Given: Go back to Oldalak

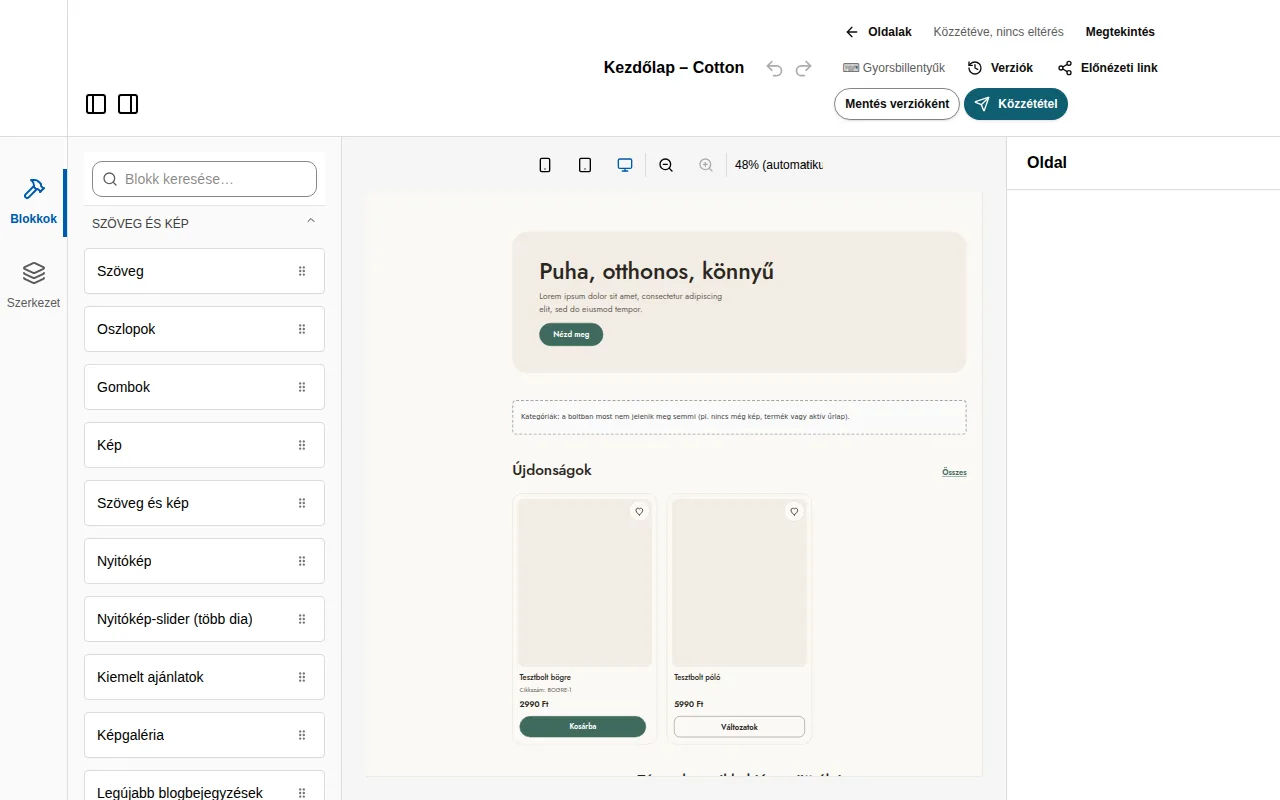Looking at the screenshot, I should pyautogui.click(x=879, y=32).
